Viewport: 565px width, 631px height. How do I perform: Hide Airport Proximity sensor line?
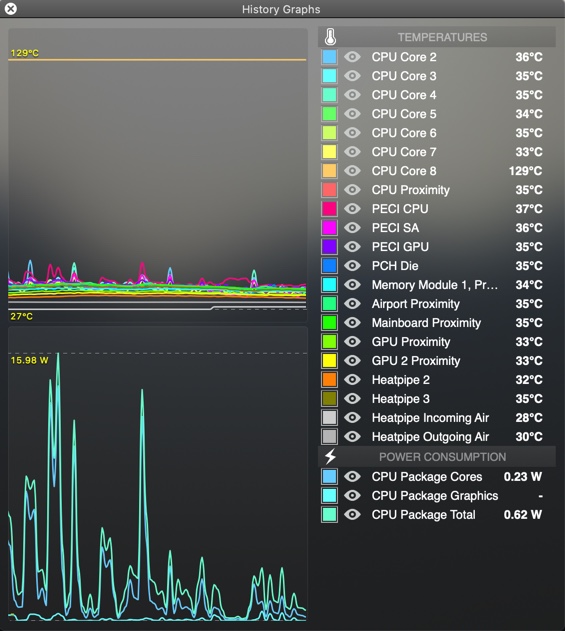pos(352,303)
